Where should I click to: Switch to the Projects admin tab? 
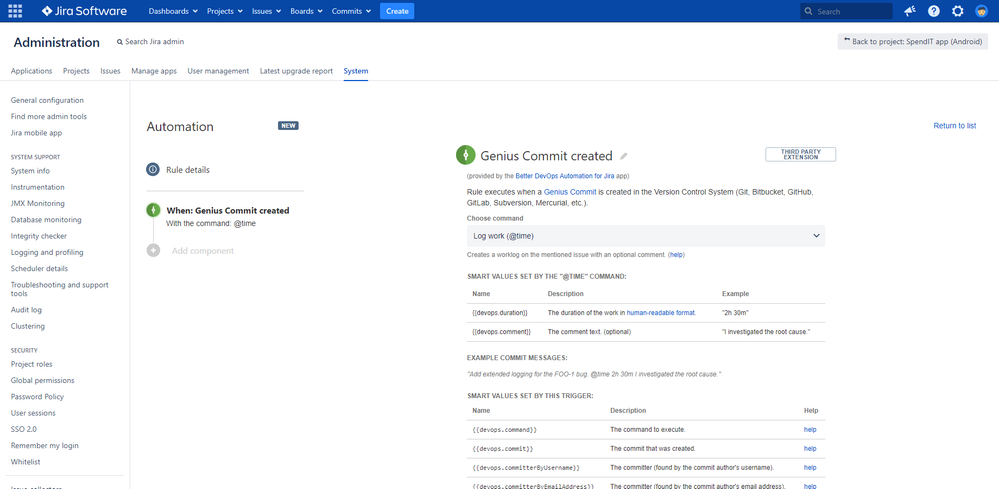(x=76, y=71)
